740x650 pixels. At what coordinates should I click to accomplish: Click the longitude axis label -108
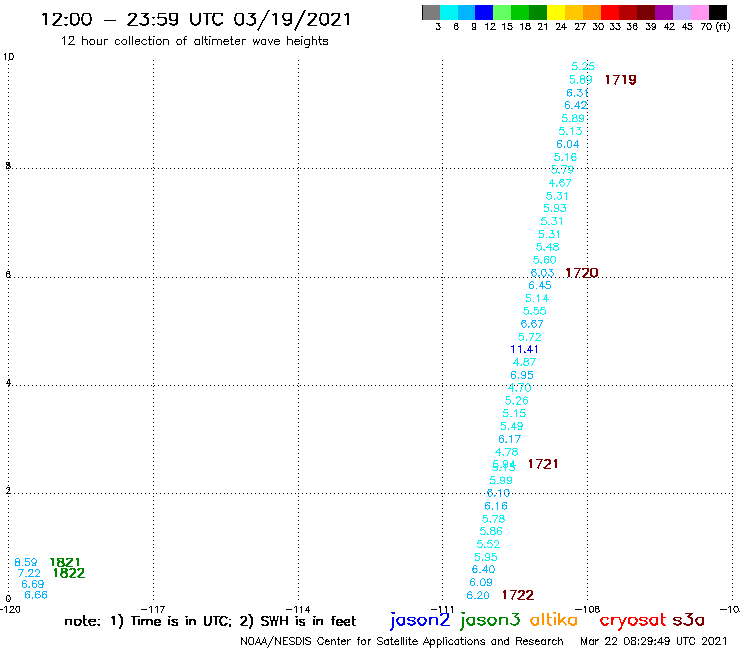(x=588, y=609)
